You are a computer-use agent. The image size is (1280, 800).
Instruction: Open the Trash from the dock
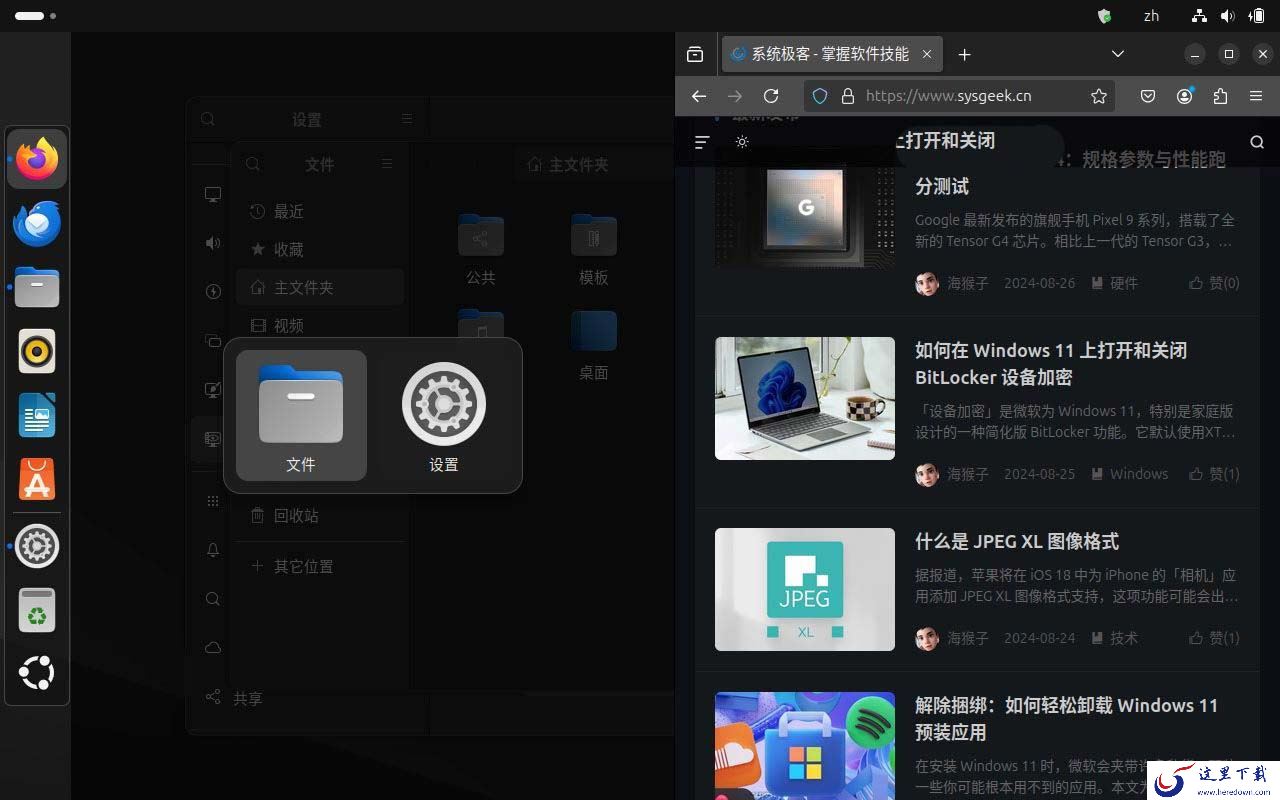tap(37, 610)
